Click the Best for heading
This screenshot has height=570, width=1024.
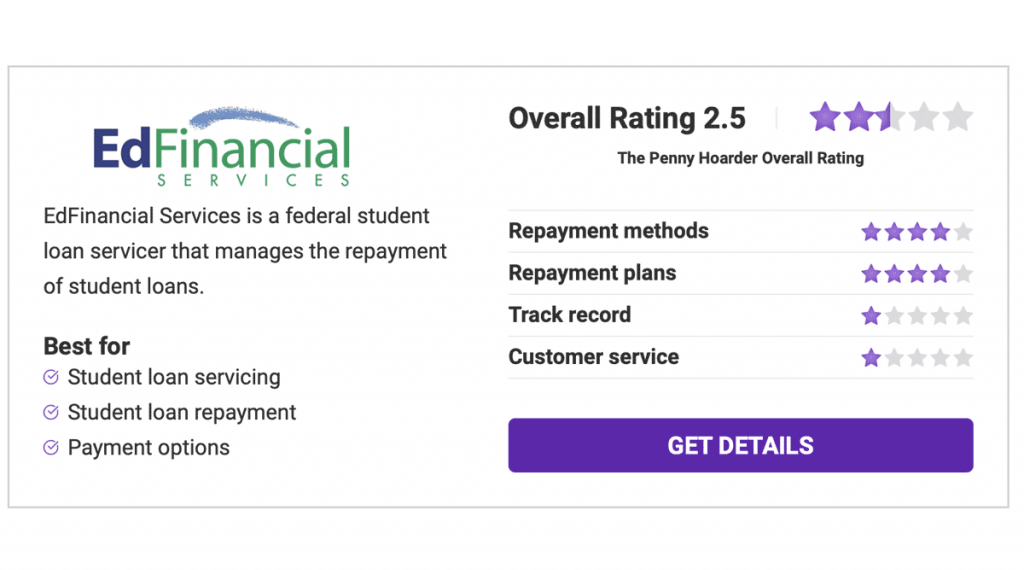click(87, 346)
